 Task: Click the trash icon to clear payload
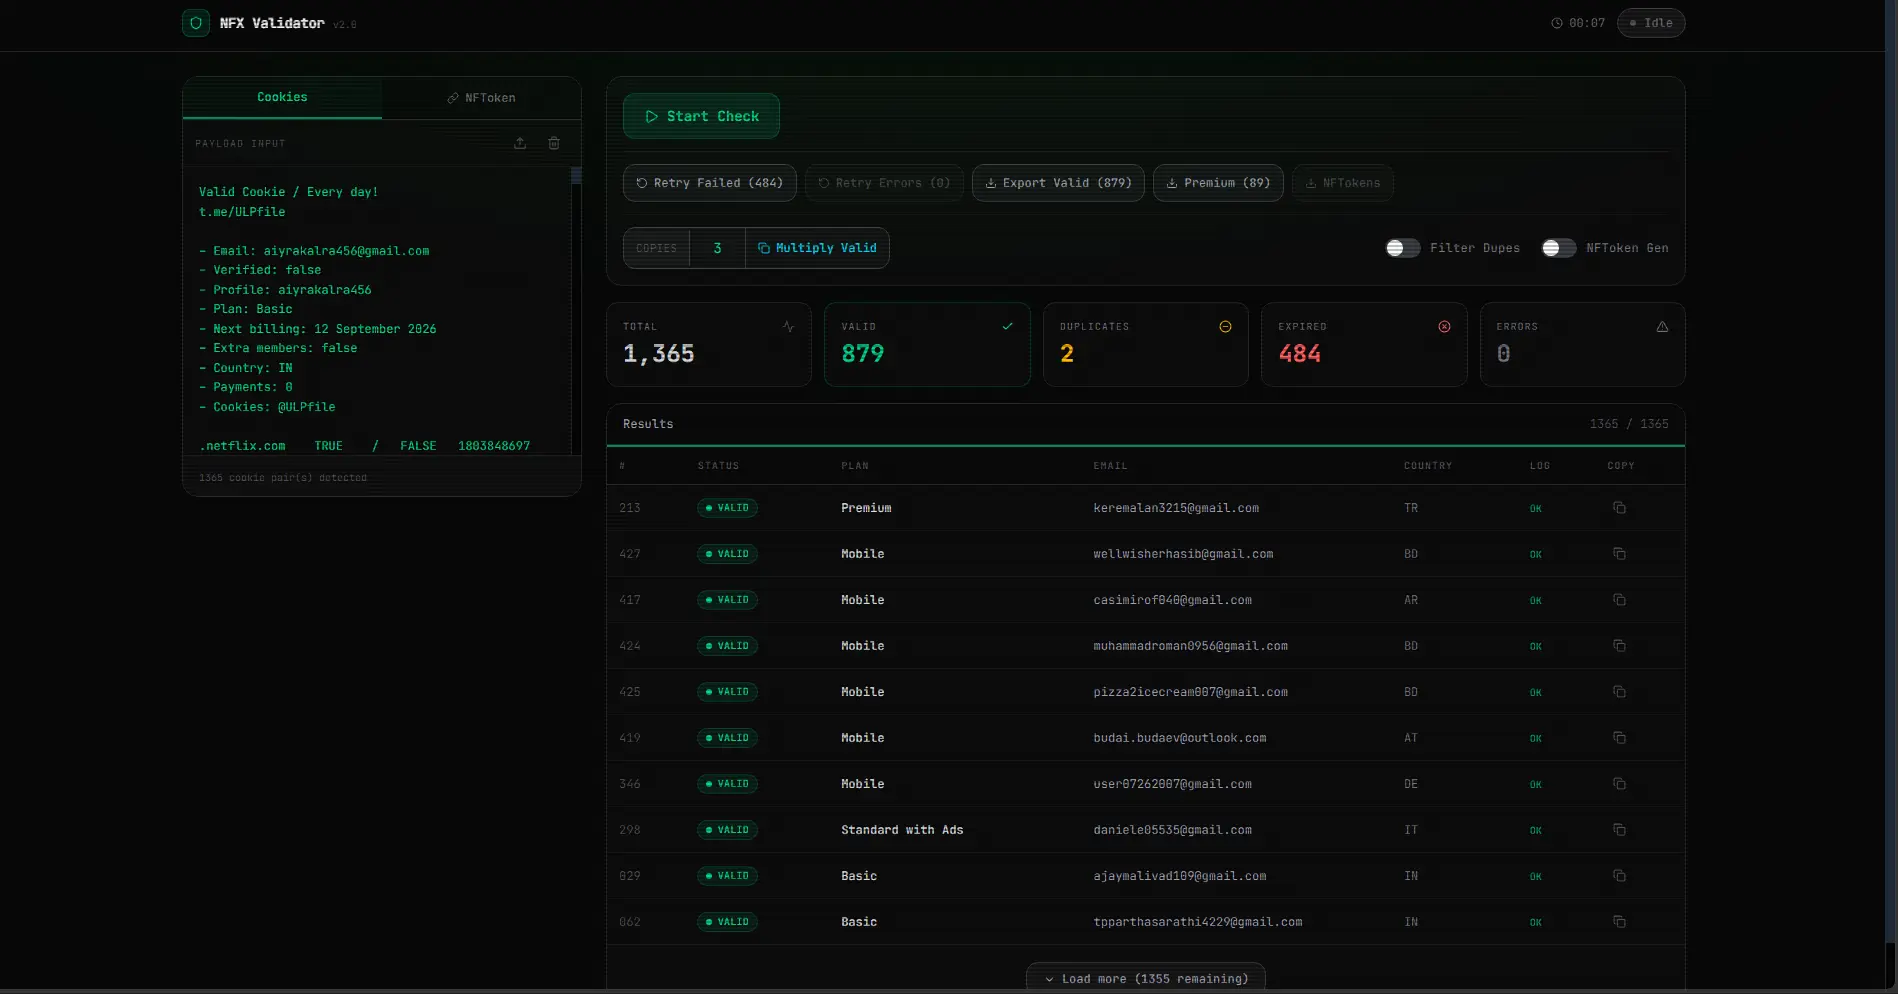click(x=554, y=143)
